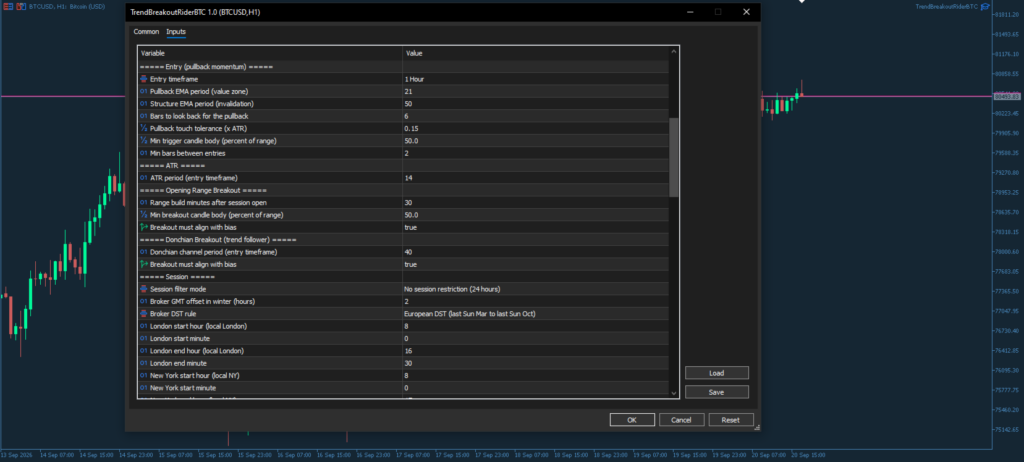The height and width of the screenshot is (462, 1024).
Task: Click the boolean icon of Opening Range Breakout bias row
Action: pos(144,227)
